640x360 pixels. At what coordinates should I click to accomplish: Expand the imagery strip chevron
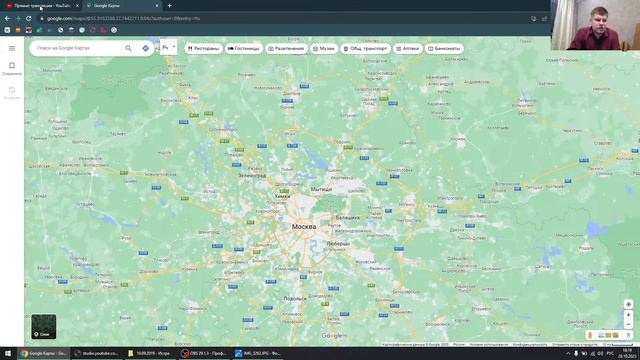point(628,335)
